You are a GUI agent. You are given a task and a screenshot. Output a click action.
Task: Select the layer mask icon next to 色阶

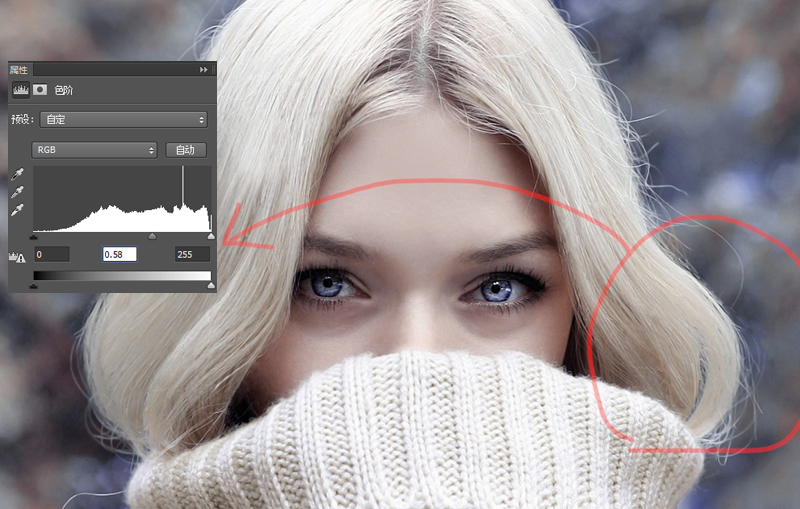pyautogui.click(x=40, y=90)
